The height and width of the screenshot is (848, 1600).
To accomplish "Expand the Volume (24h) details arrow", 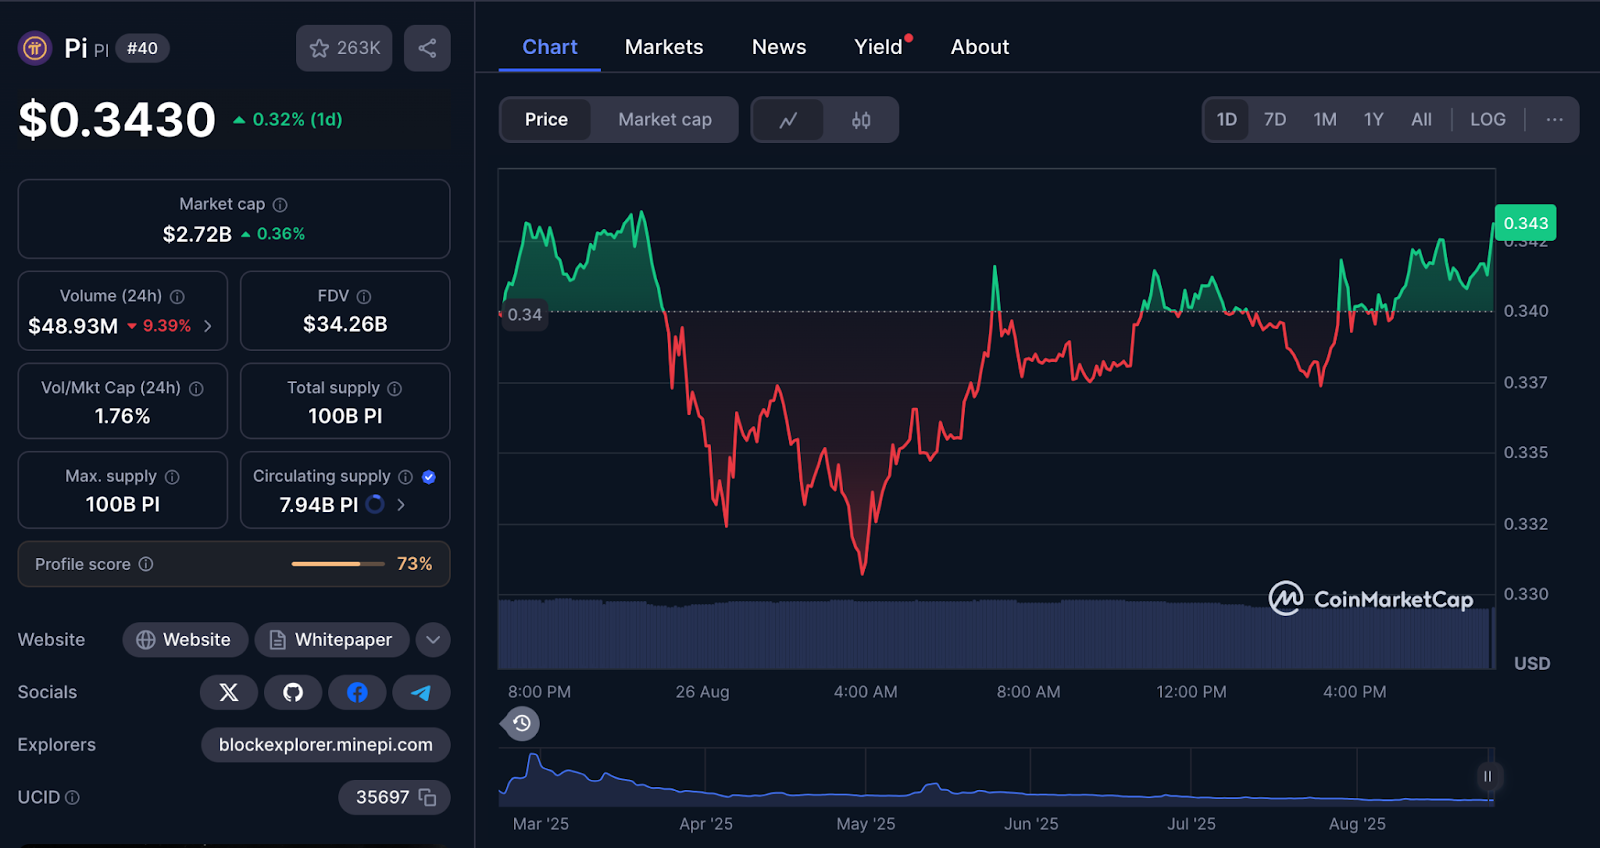I will [x=208, y=326].
